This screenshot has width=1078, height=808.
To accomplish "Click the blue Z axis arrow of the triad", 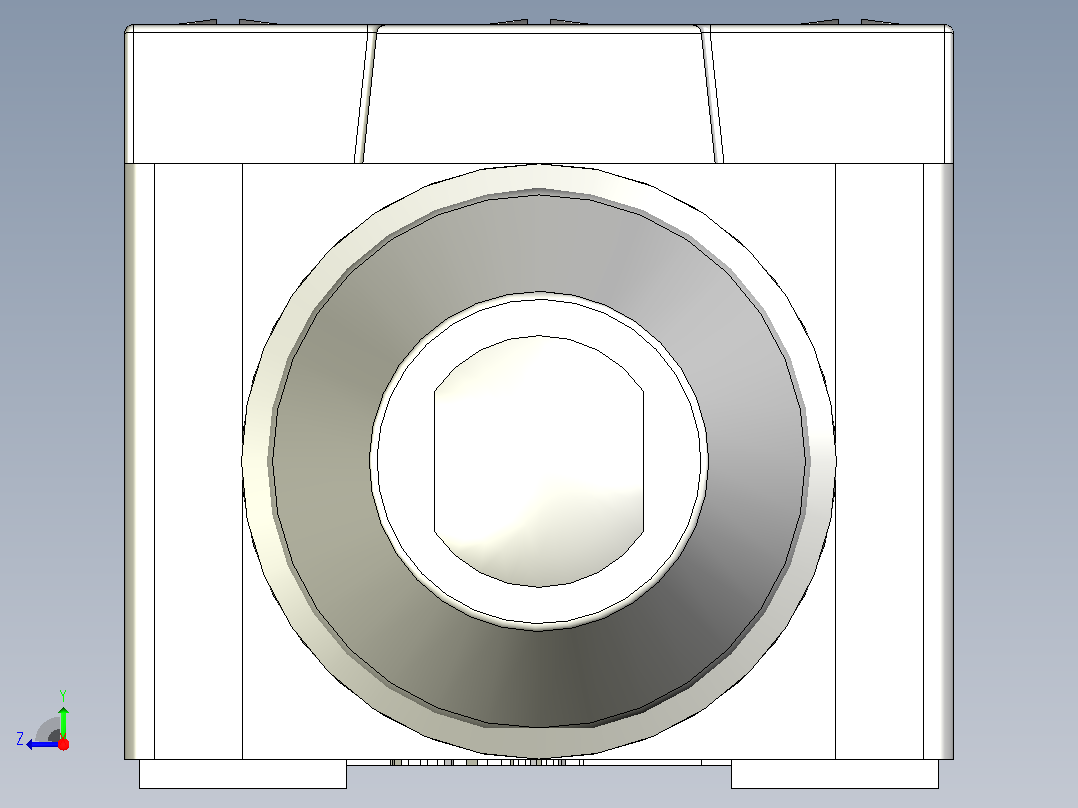I will click(x=43, y=745).
